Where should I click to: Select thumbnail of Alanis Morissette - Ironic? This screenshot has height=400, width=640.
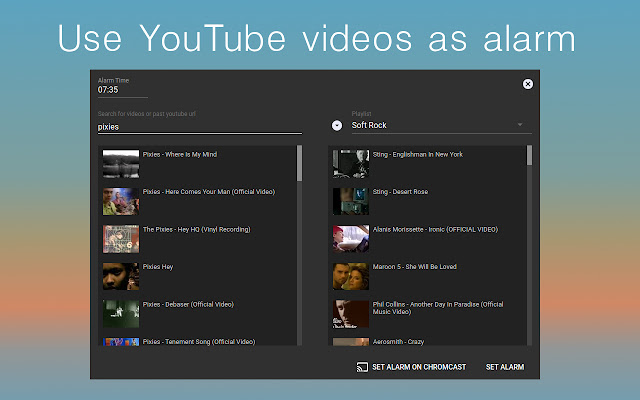coord(351,239)
